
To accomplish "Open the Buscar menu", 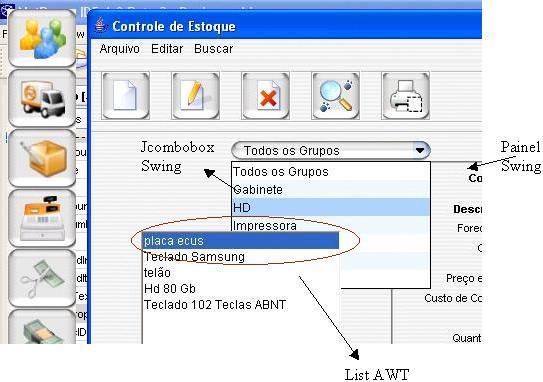I will pos(213,49).
